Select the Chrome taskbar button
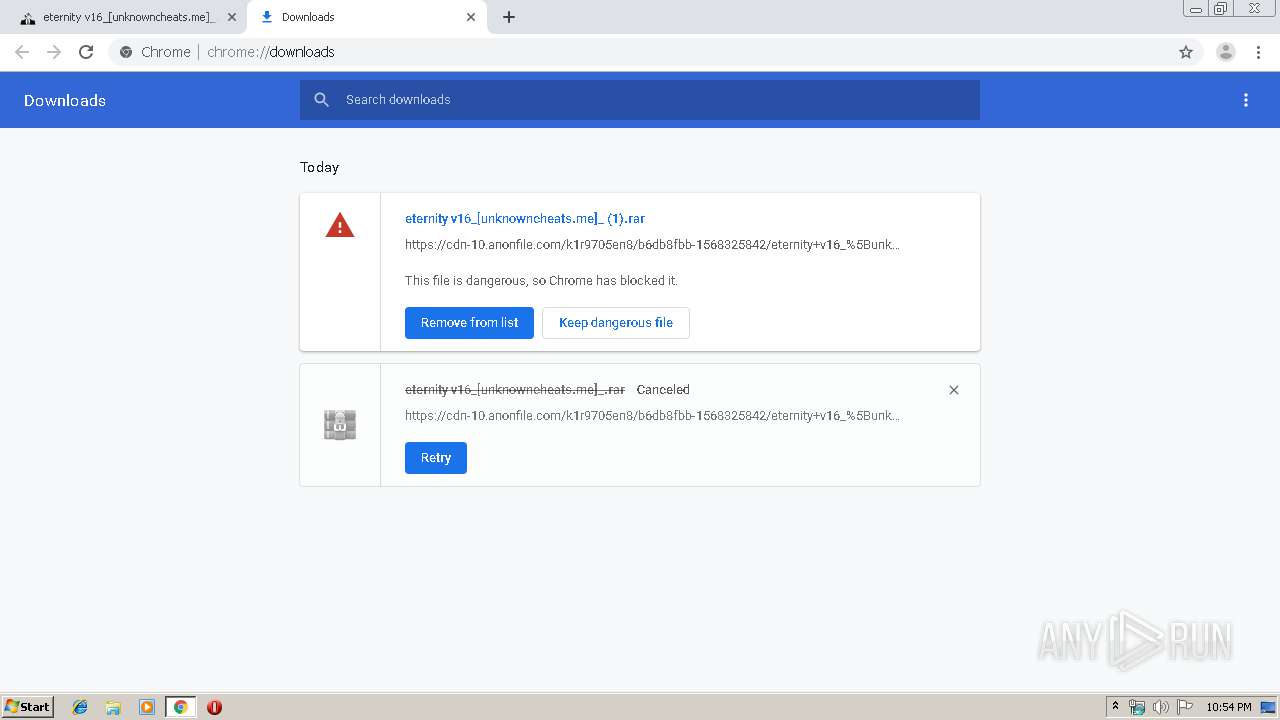1280x720 pixels. 180,707
